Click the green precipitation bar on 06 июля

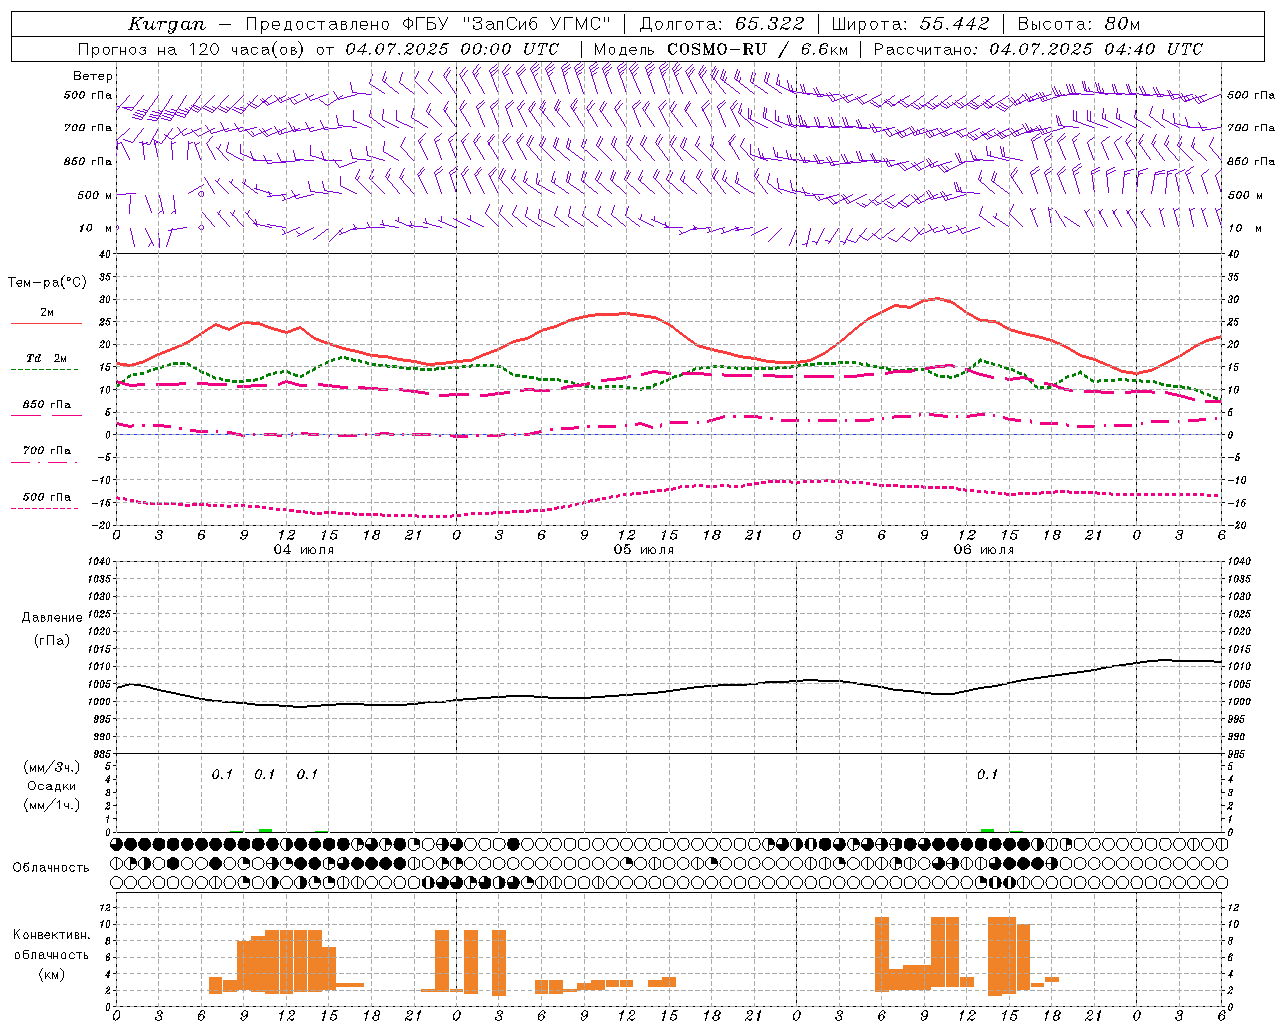(x=988, y=830)
